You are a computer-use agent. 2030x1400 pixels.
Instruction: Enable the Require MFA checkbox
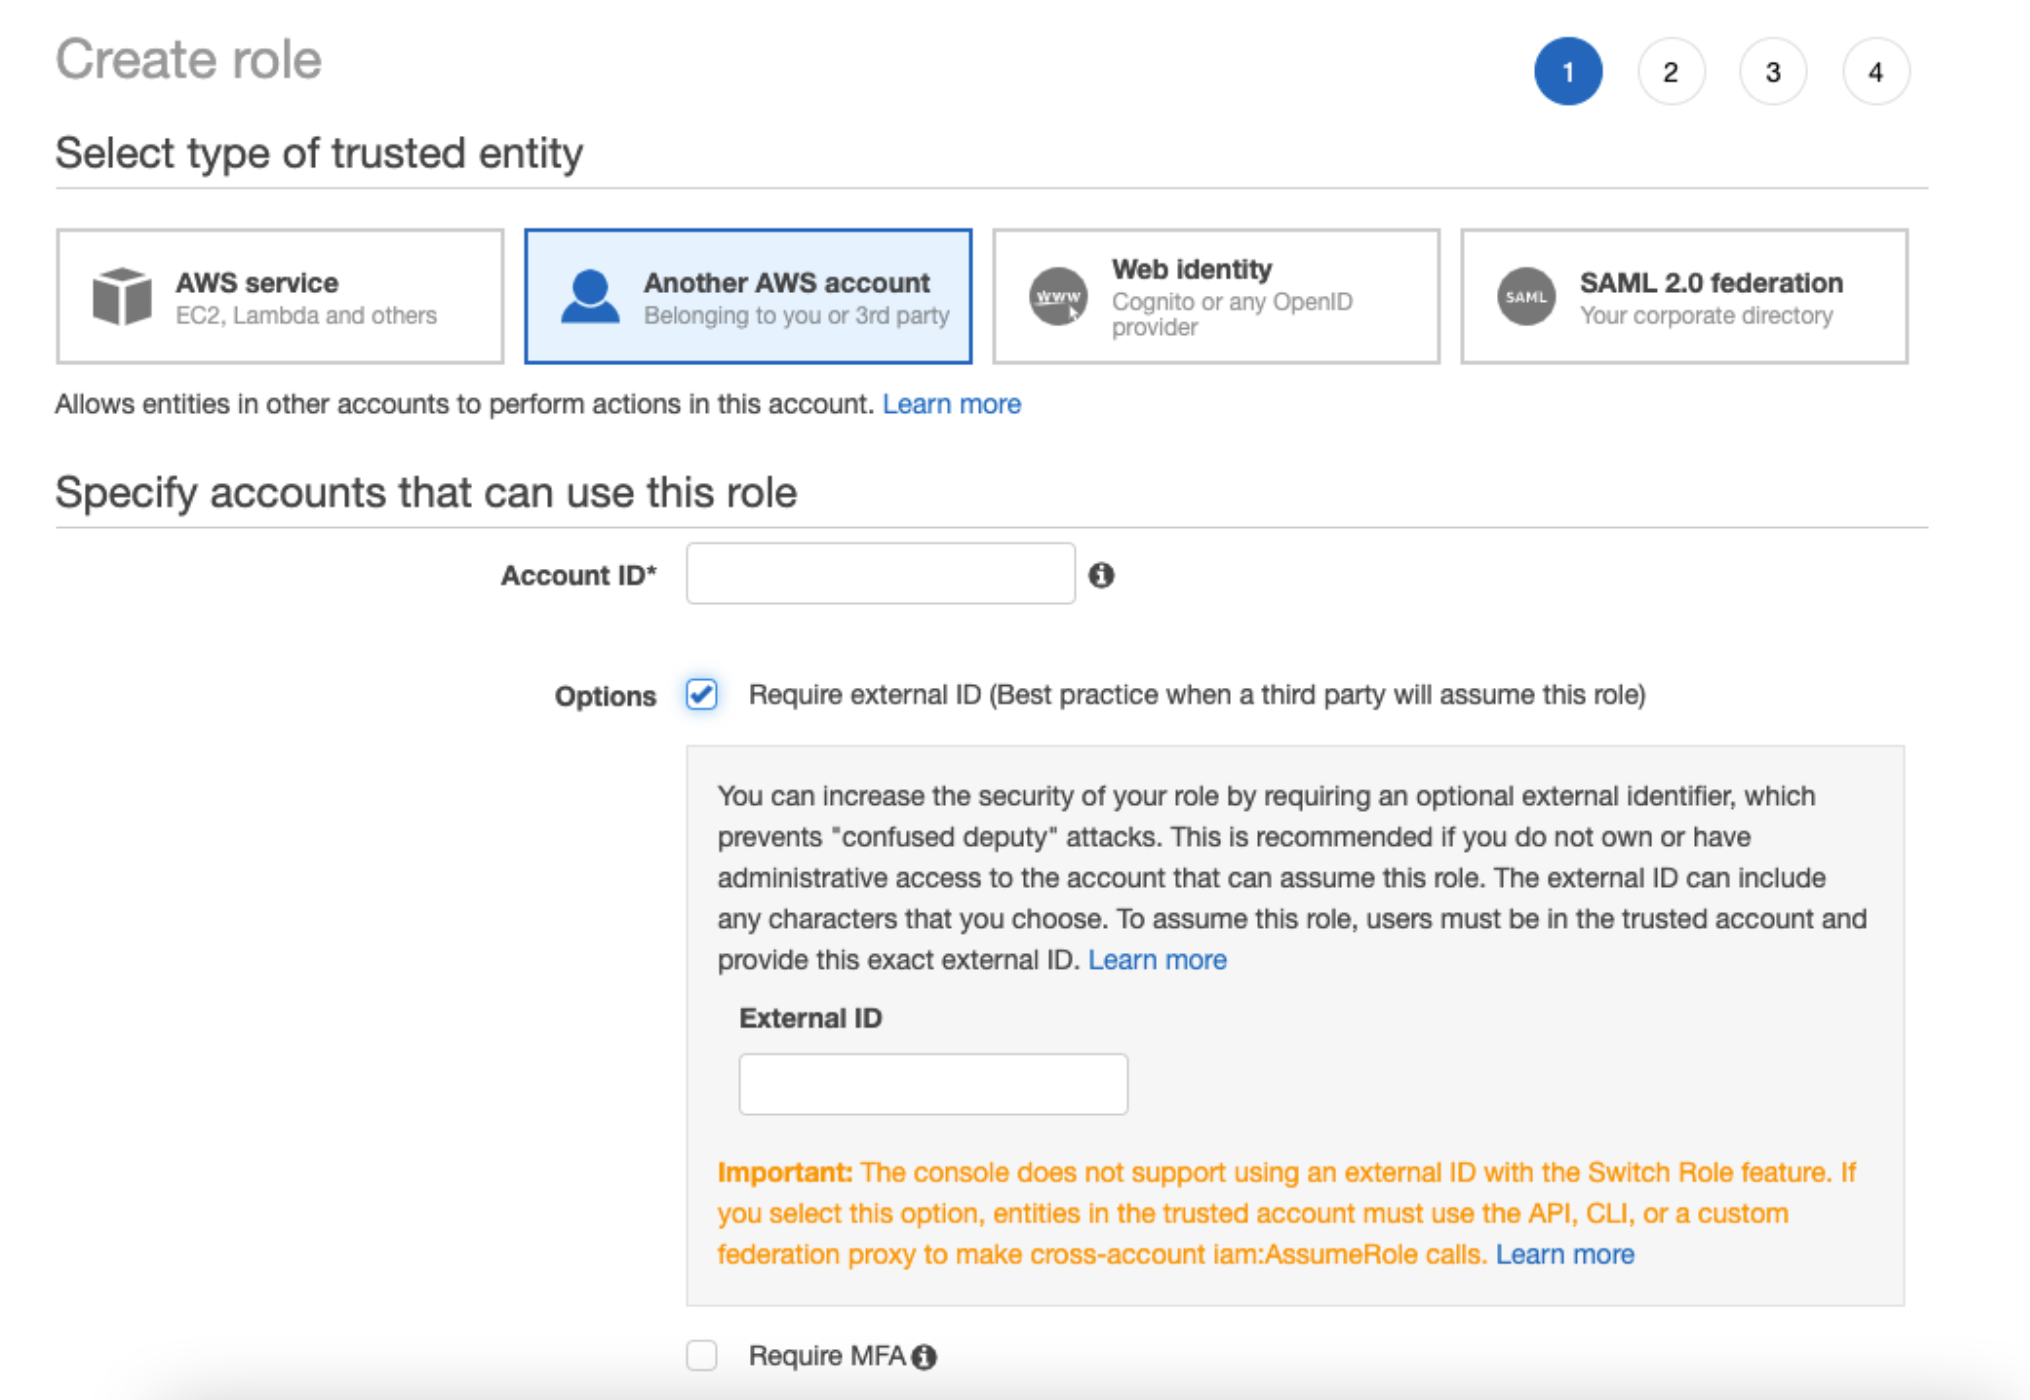tap(702, 1356)
